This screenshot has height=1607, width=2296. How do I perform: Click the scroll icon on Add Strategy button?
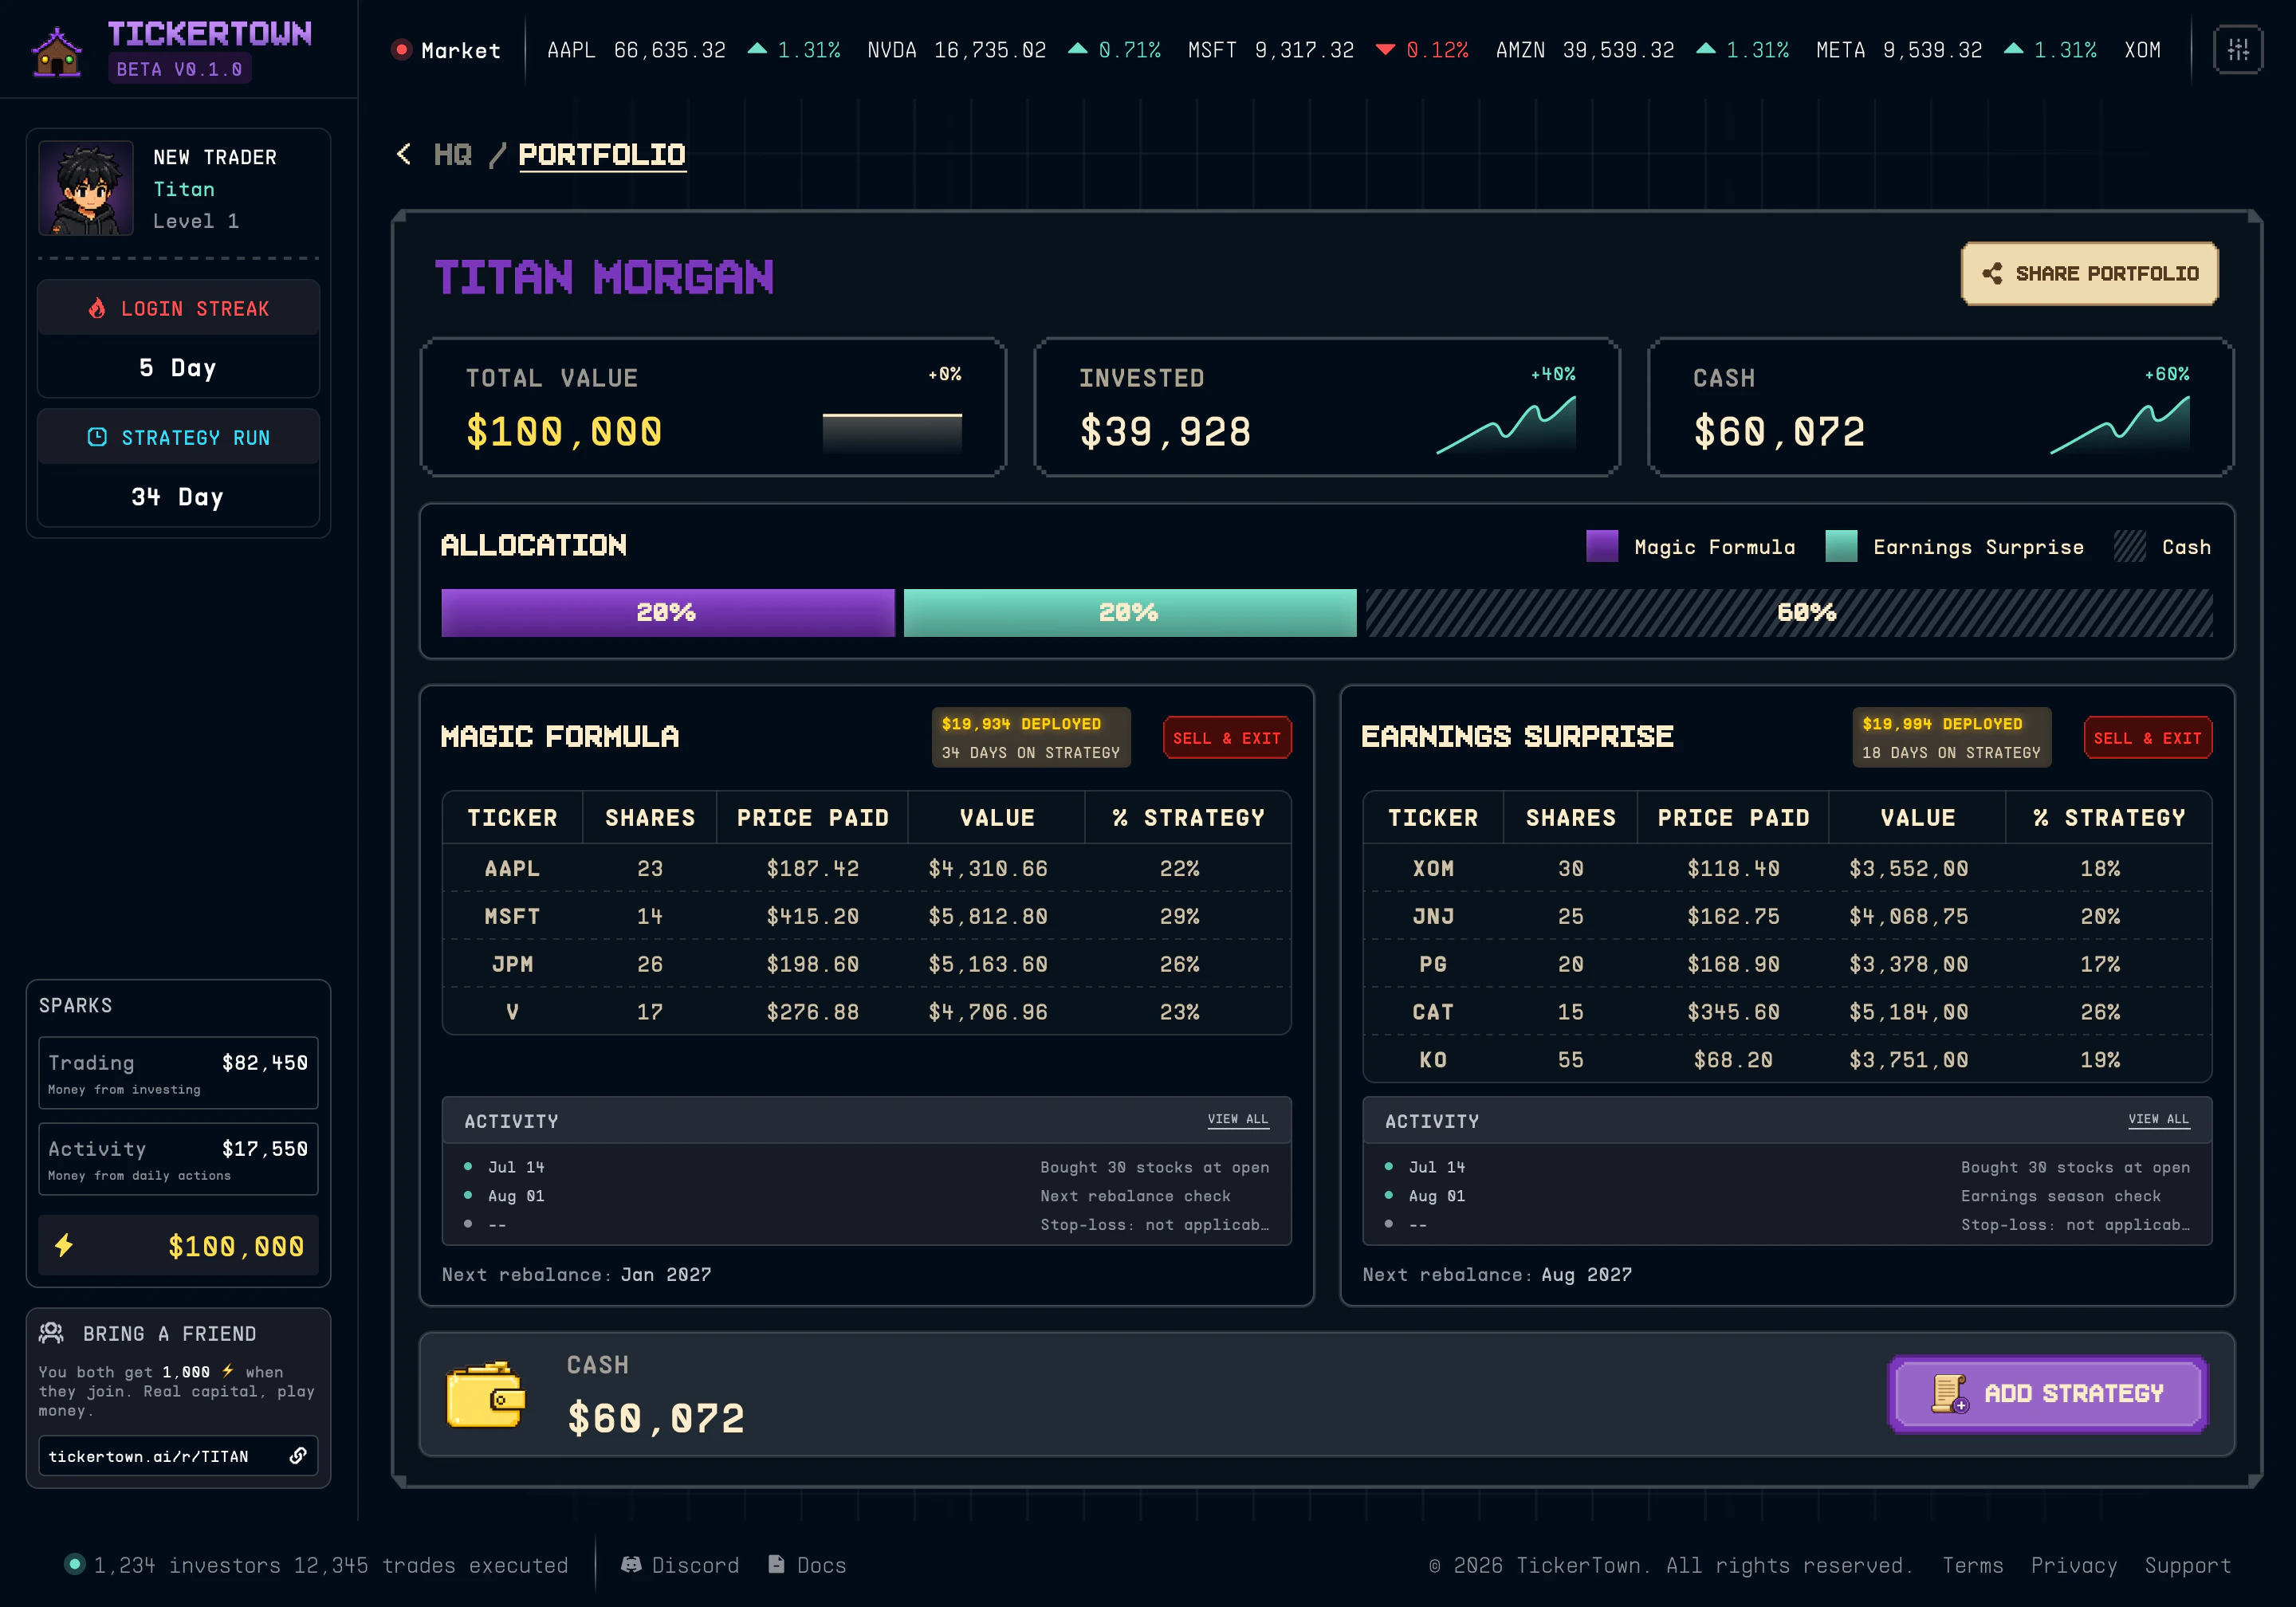pyautogui.click(x=1949, y=1393)
